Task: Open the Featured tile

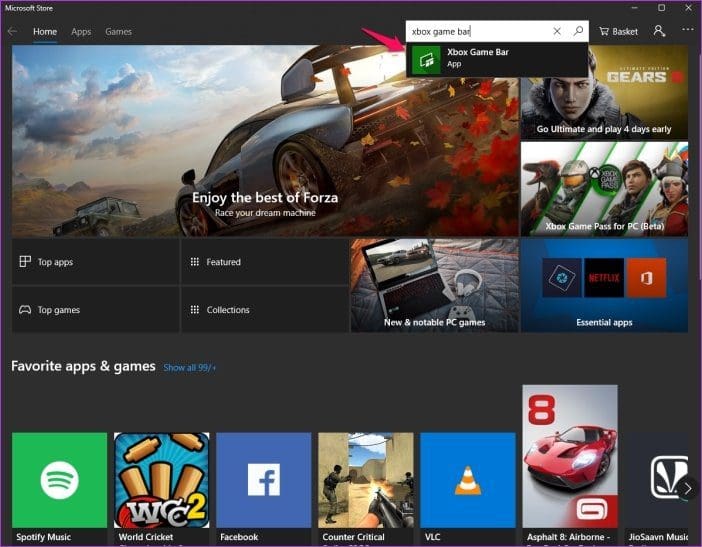Action: pos(265,262)
